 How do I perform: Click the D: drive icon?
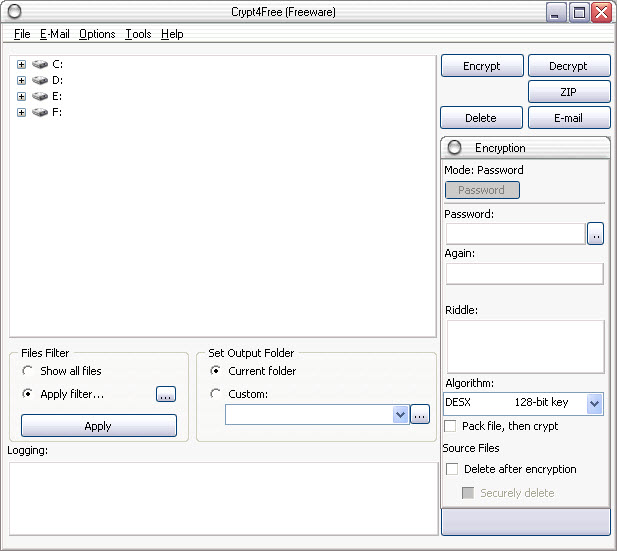(40, 80)
